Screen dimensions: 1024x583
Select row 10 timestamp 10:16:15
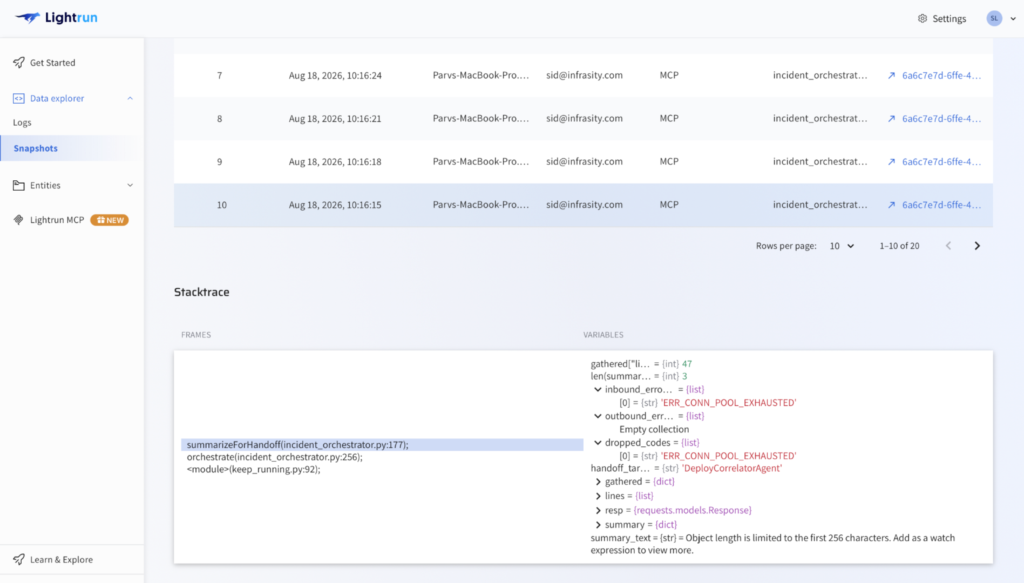(x=335, y=205)
